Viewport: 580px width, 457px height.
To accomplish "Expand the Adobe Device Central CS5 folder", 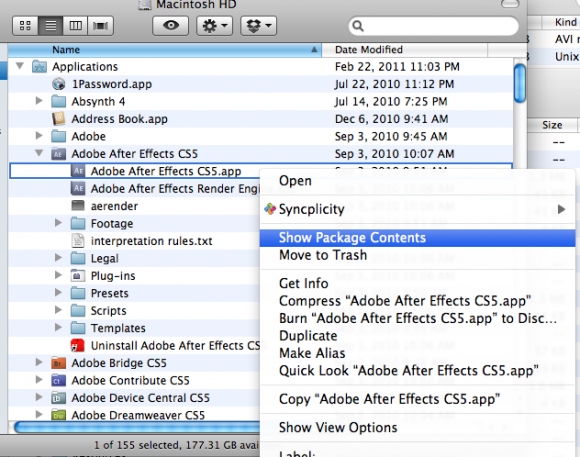I will [39, 397].
